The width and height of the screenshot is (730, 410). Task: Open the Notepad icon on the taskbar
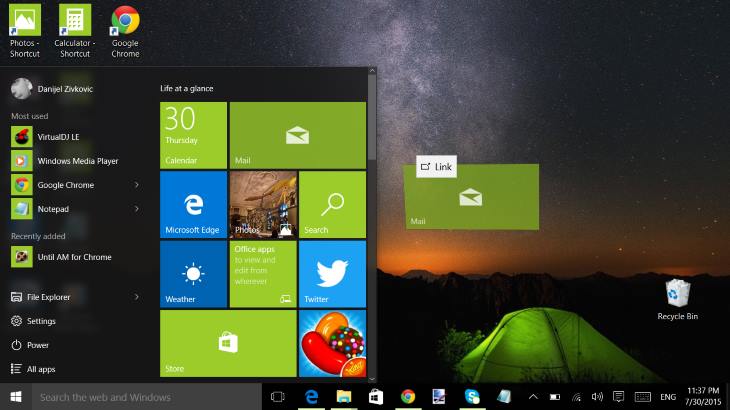point(504,397)
